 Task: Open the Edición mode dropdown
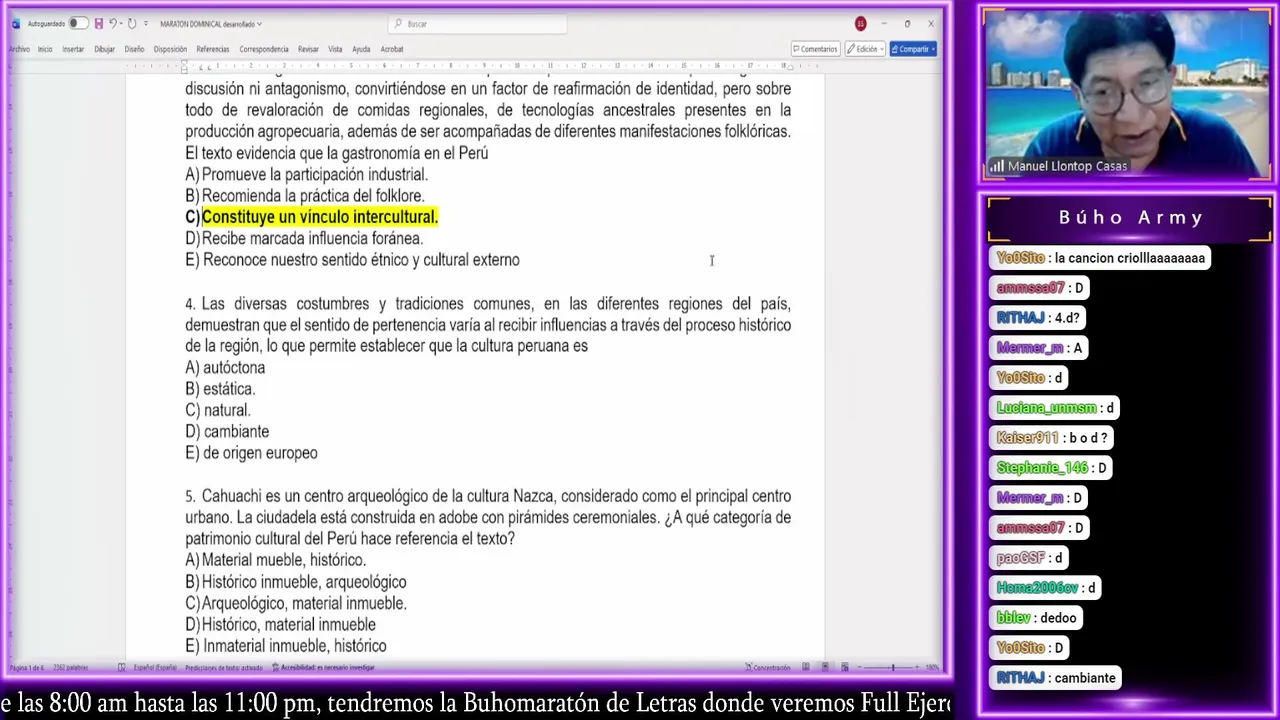[x=865, y=49]
